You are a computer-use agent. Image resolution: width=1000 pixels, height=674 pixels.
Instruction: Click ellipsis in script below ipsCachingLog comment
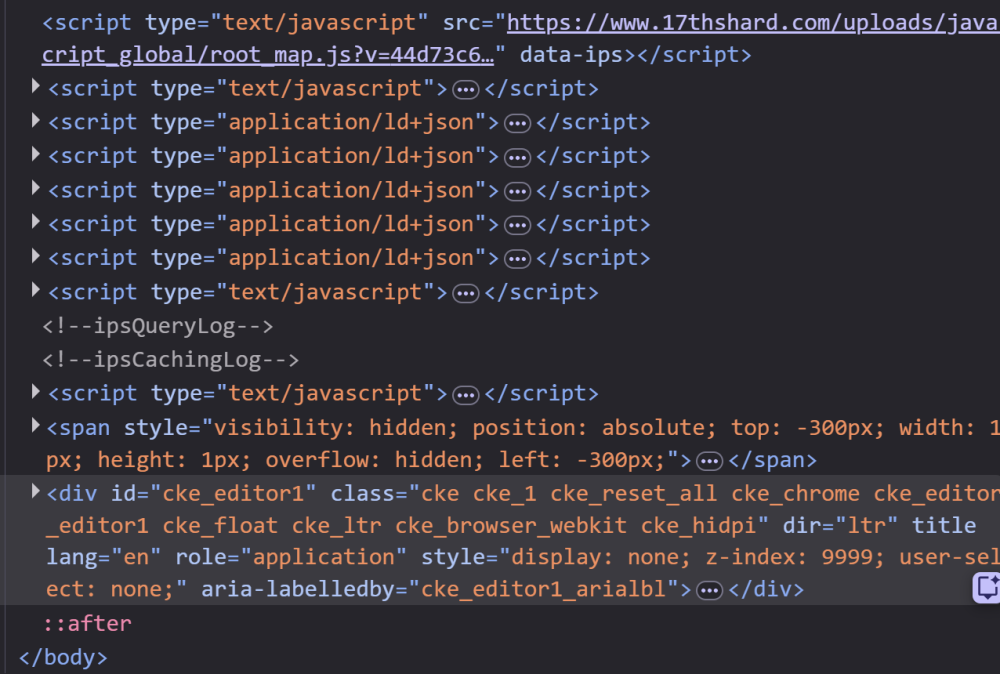tap(466, 395)
